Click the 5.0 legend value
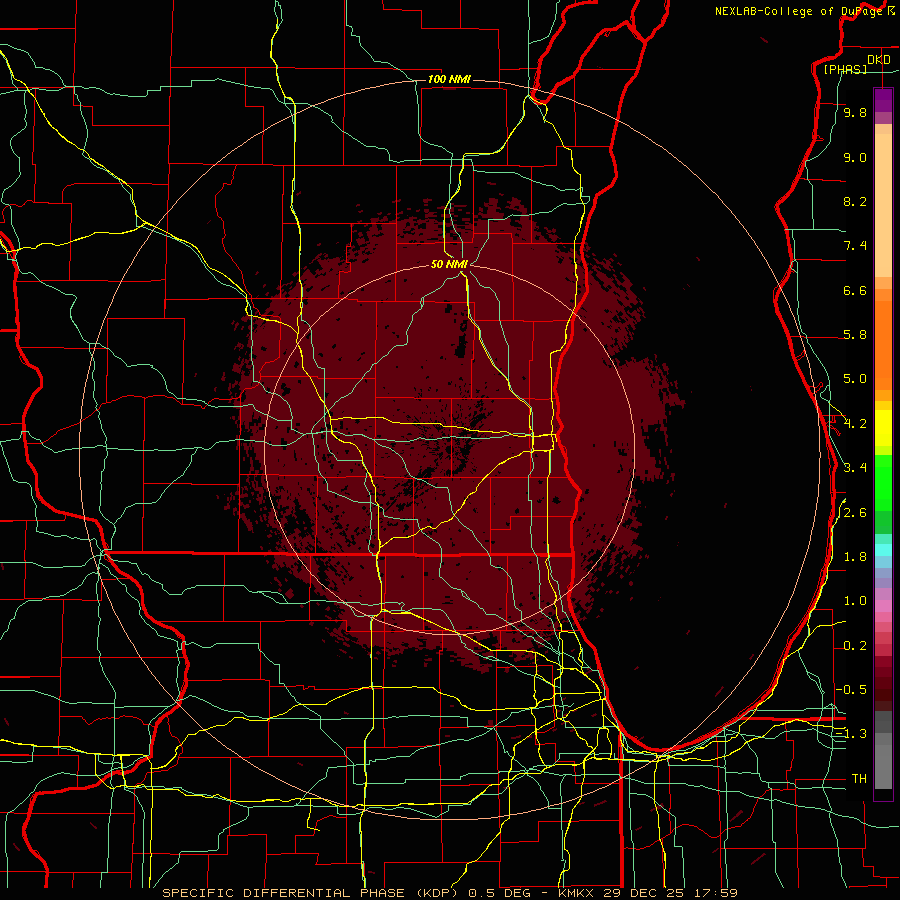 point(855,379)
